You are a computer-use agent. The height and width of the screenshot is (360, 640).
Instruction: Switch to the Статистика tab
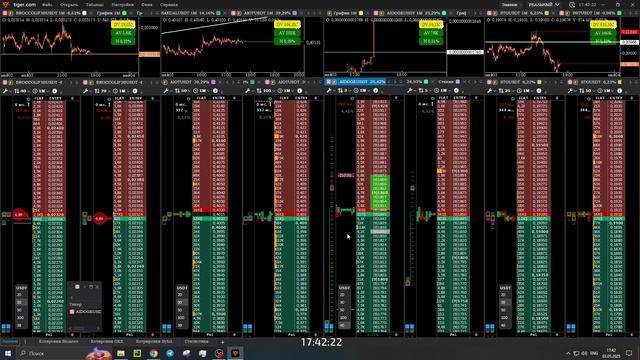coord(196,341)
